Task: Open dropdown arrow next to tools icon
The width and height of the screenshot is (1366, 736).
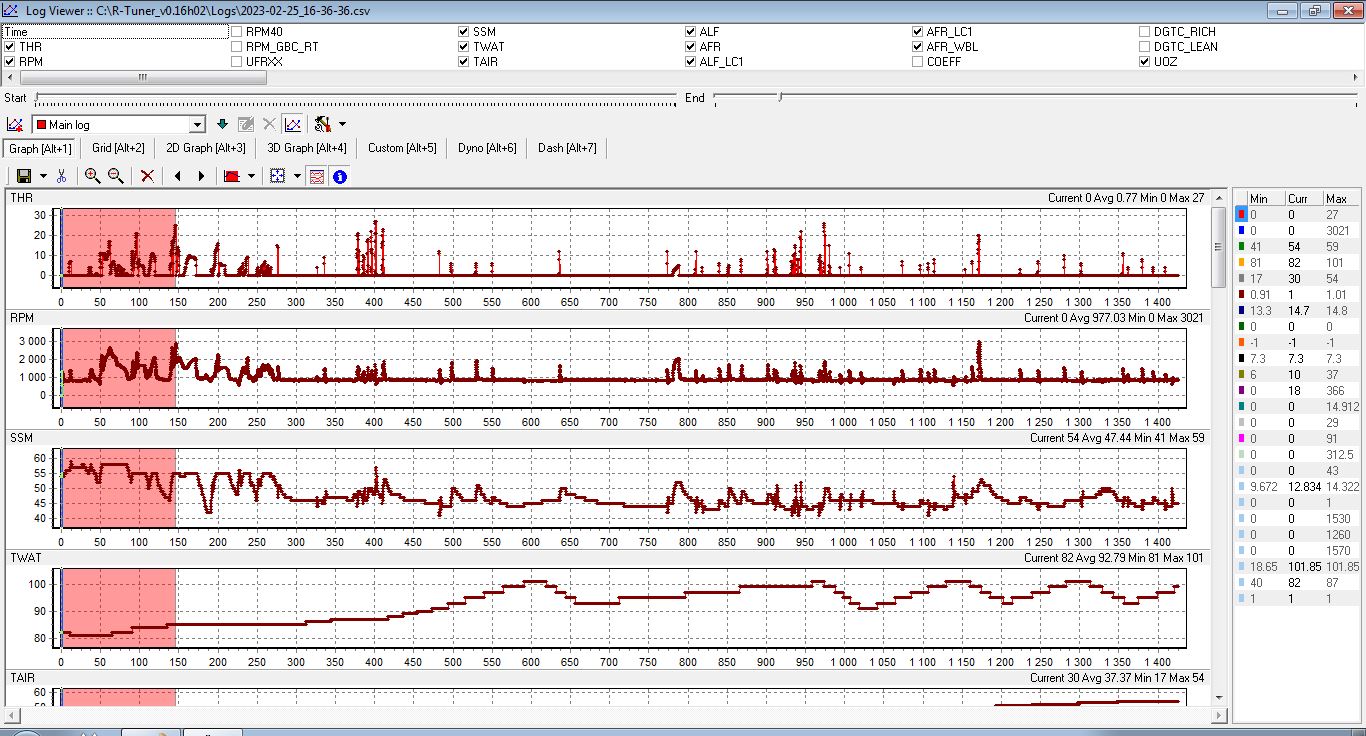Action: coord(342,125)
